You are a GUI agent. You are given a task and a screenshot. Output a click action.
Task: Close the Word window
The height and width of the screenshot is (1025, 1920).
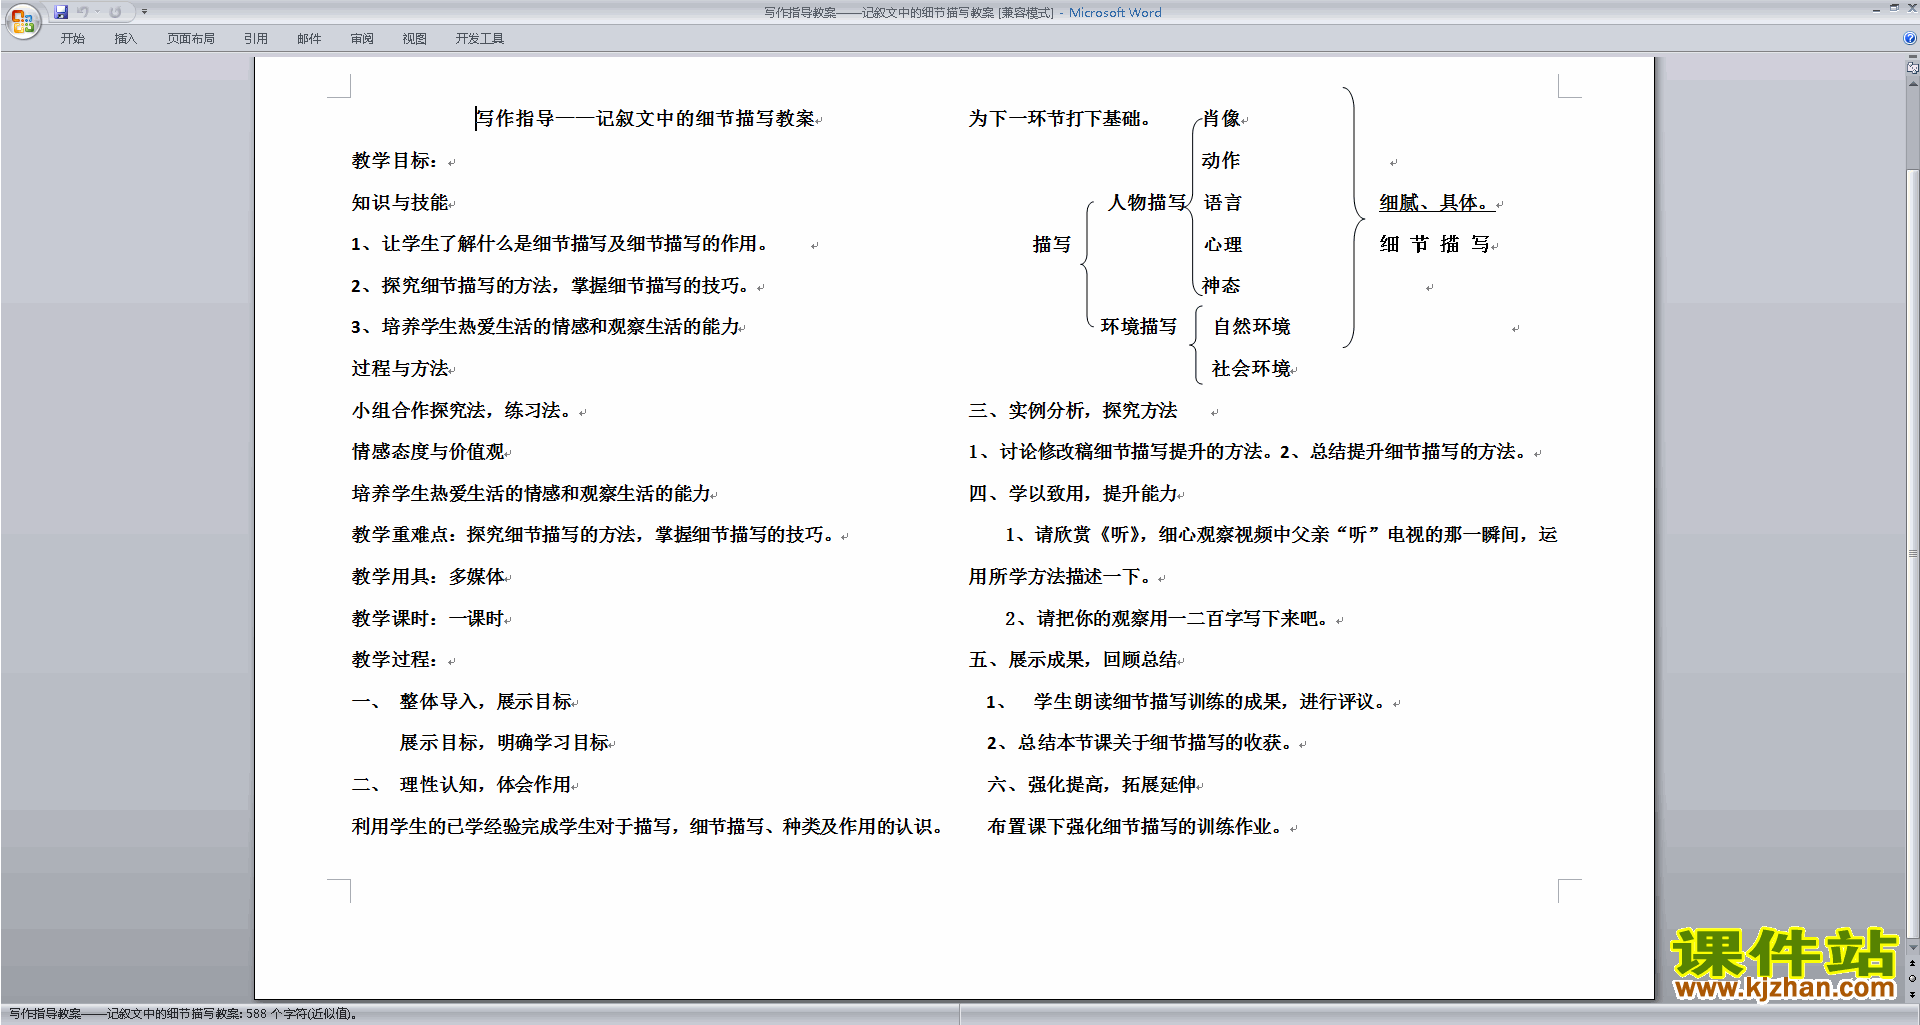1911,8
